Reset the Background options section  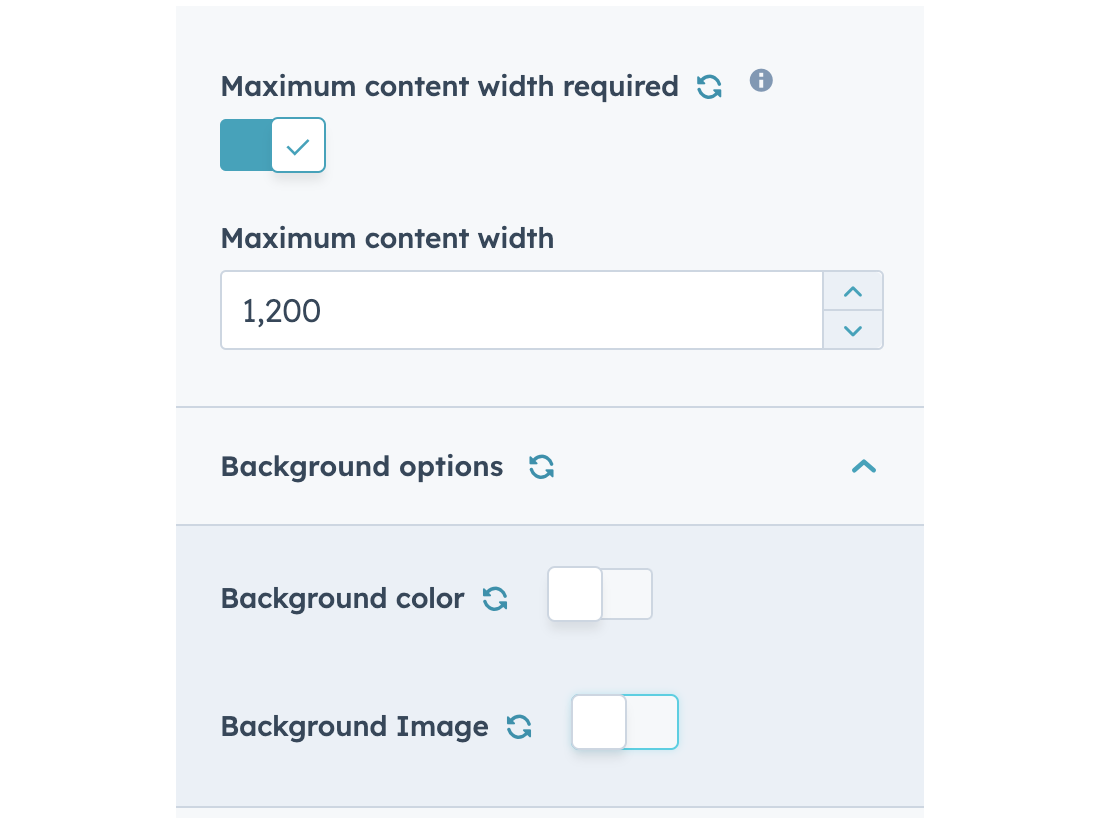tap(541, 466)
